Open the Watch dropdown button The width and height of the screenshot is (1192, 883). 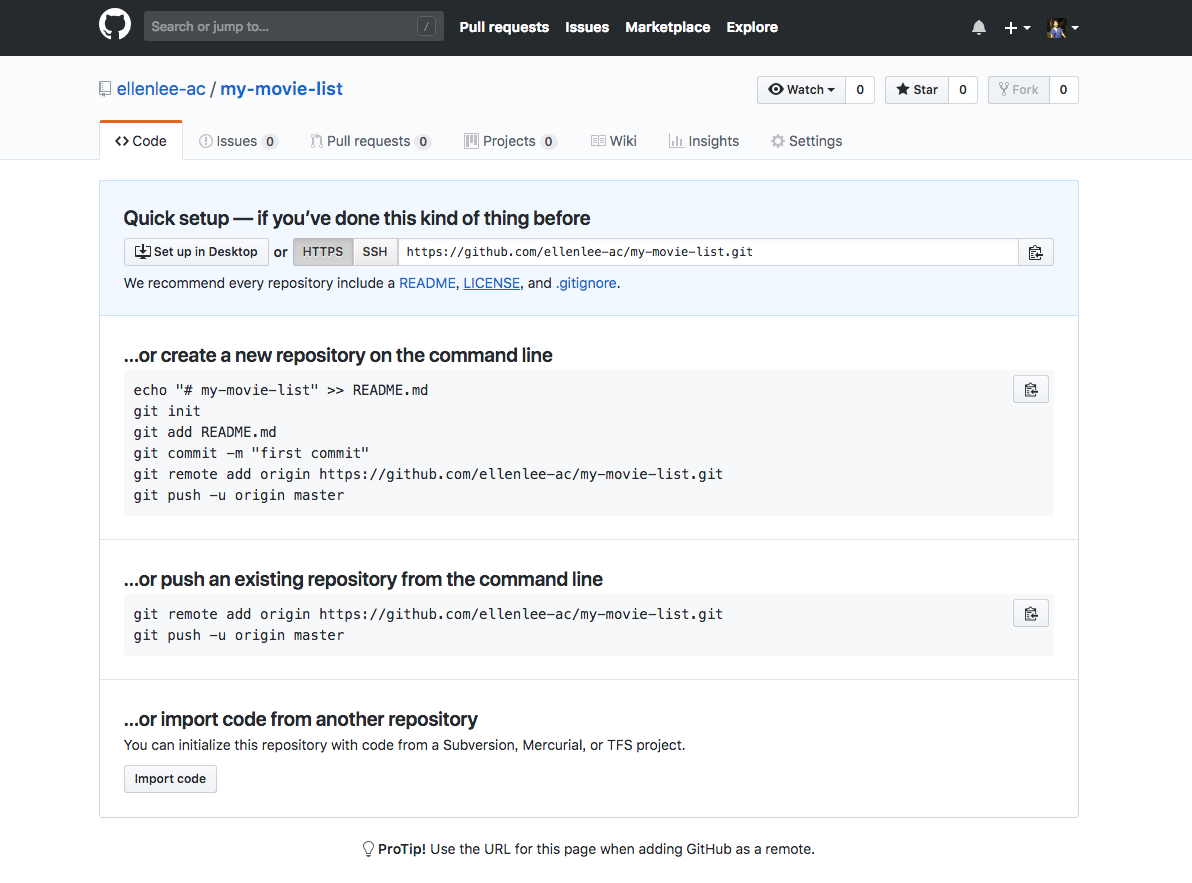pyautogui.click(x=801, y=90)
